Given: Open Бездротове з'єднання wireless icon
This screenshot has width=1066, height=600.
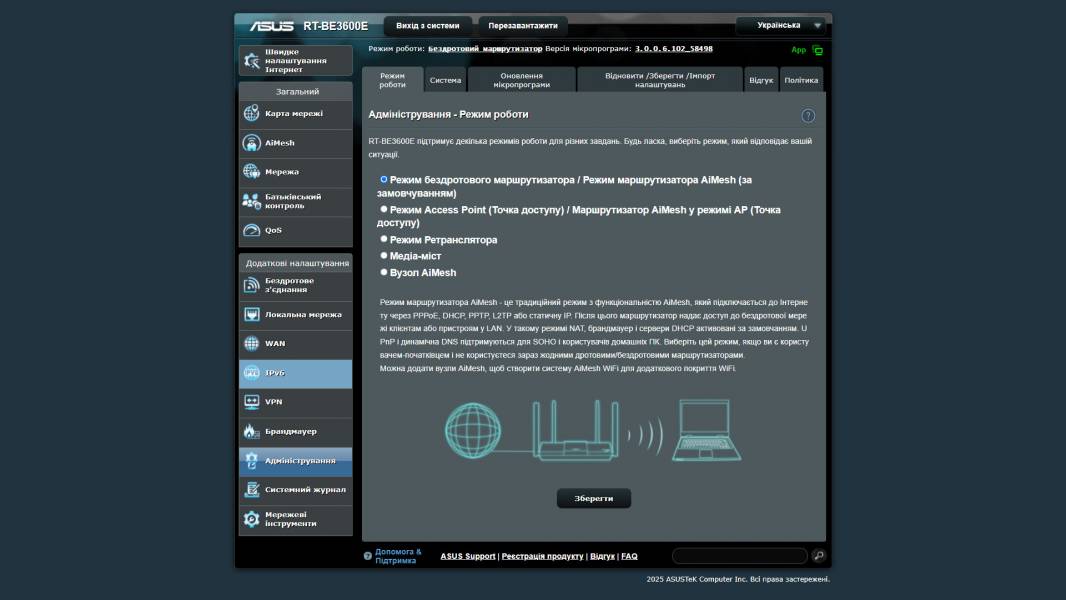Looking at the screenshot, I should point(252,285).
